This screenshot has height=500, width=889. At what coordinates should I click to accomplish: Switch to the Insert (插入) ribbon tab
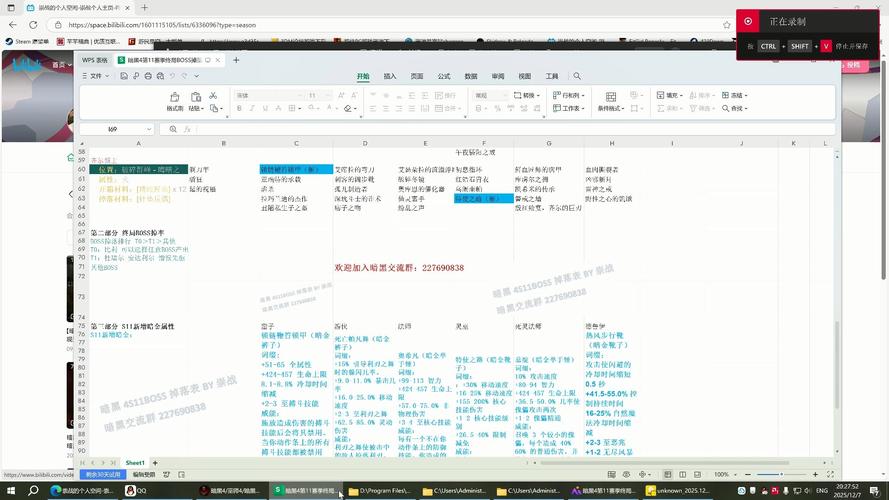(x=390, y=76)
